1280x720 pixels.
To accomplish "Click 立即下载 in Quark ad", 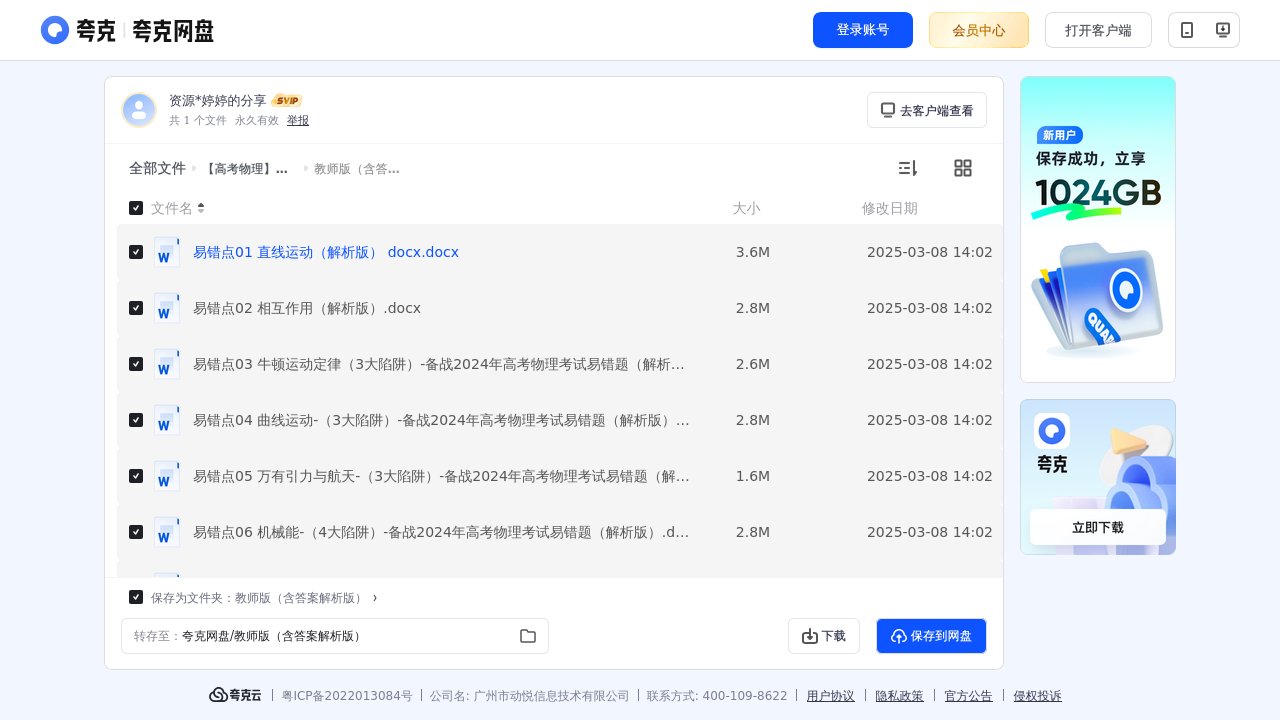I will (x=1098, y=527).
